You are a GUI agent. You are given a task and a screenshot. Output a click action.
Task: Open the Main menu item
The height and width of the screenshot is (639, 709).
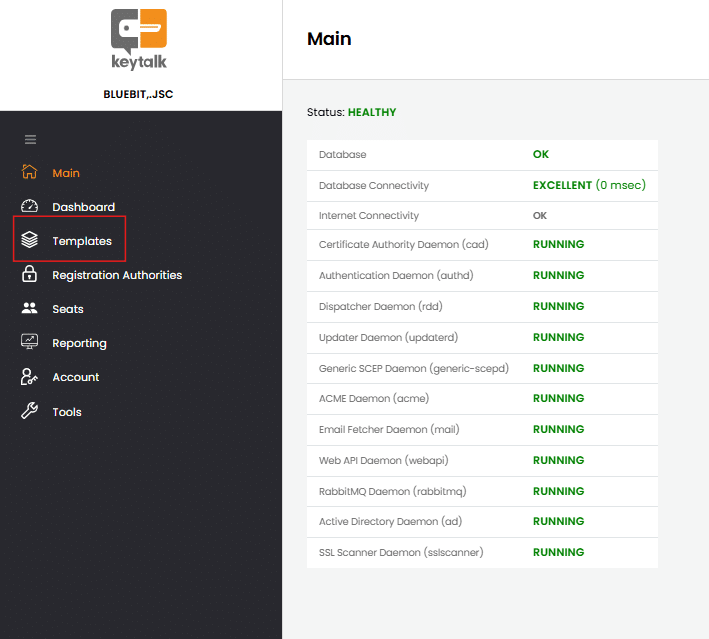pos(66,173)
